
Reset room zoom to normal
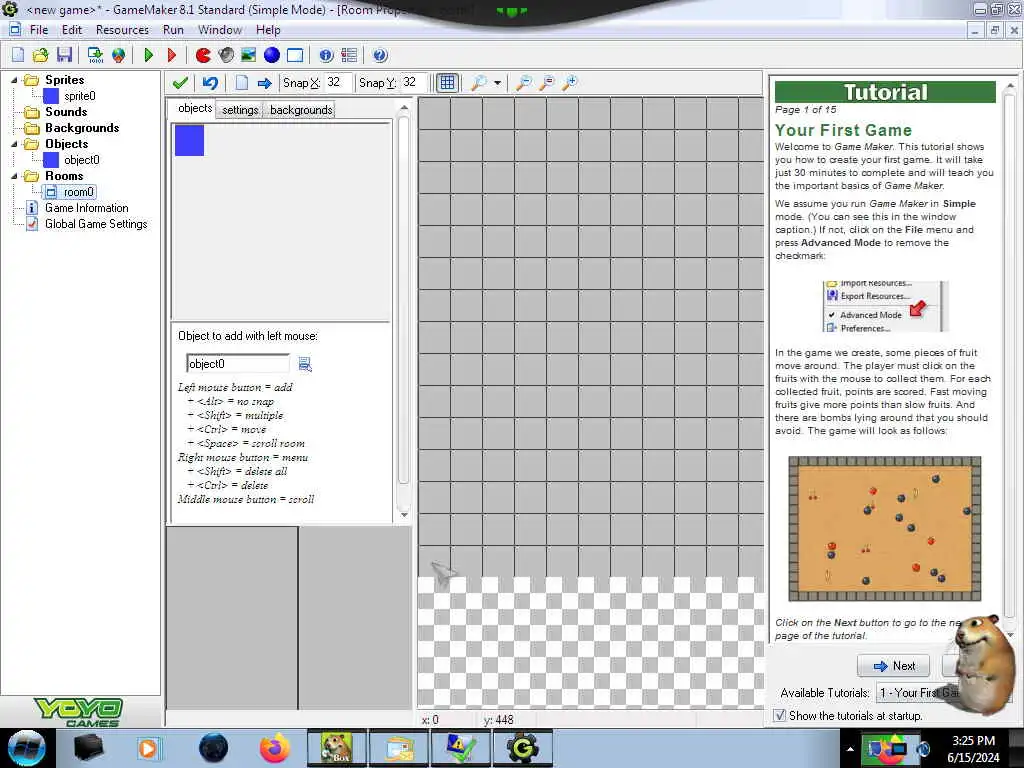[547, 83]
